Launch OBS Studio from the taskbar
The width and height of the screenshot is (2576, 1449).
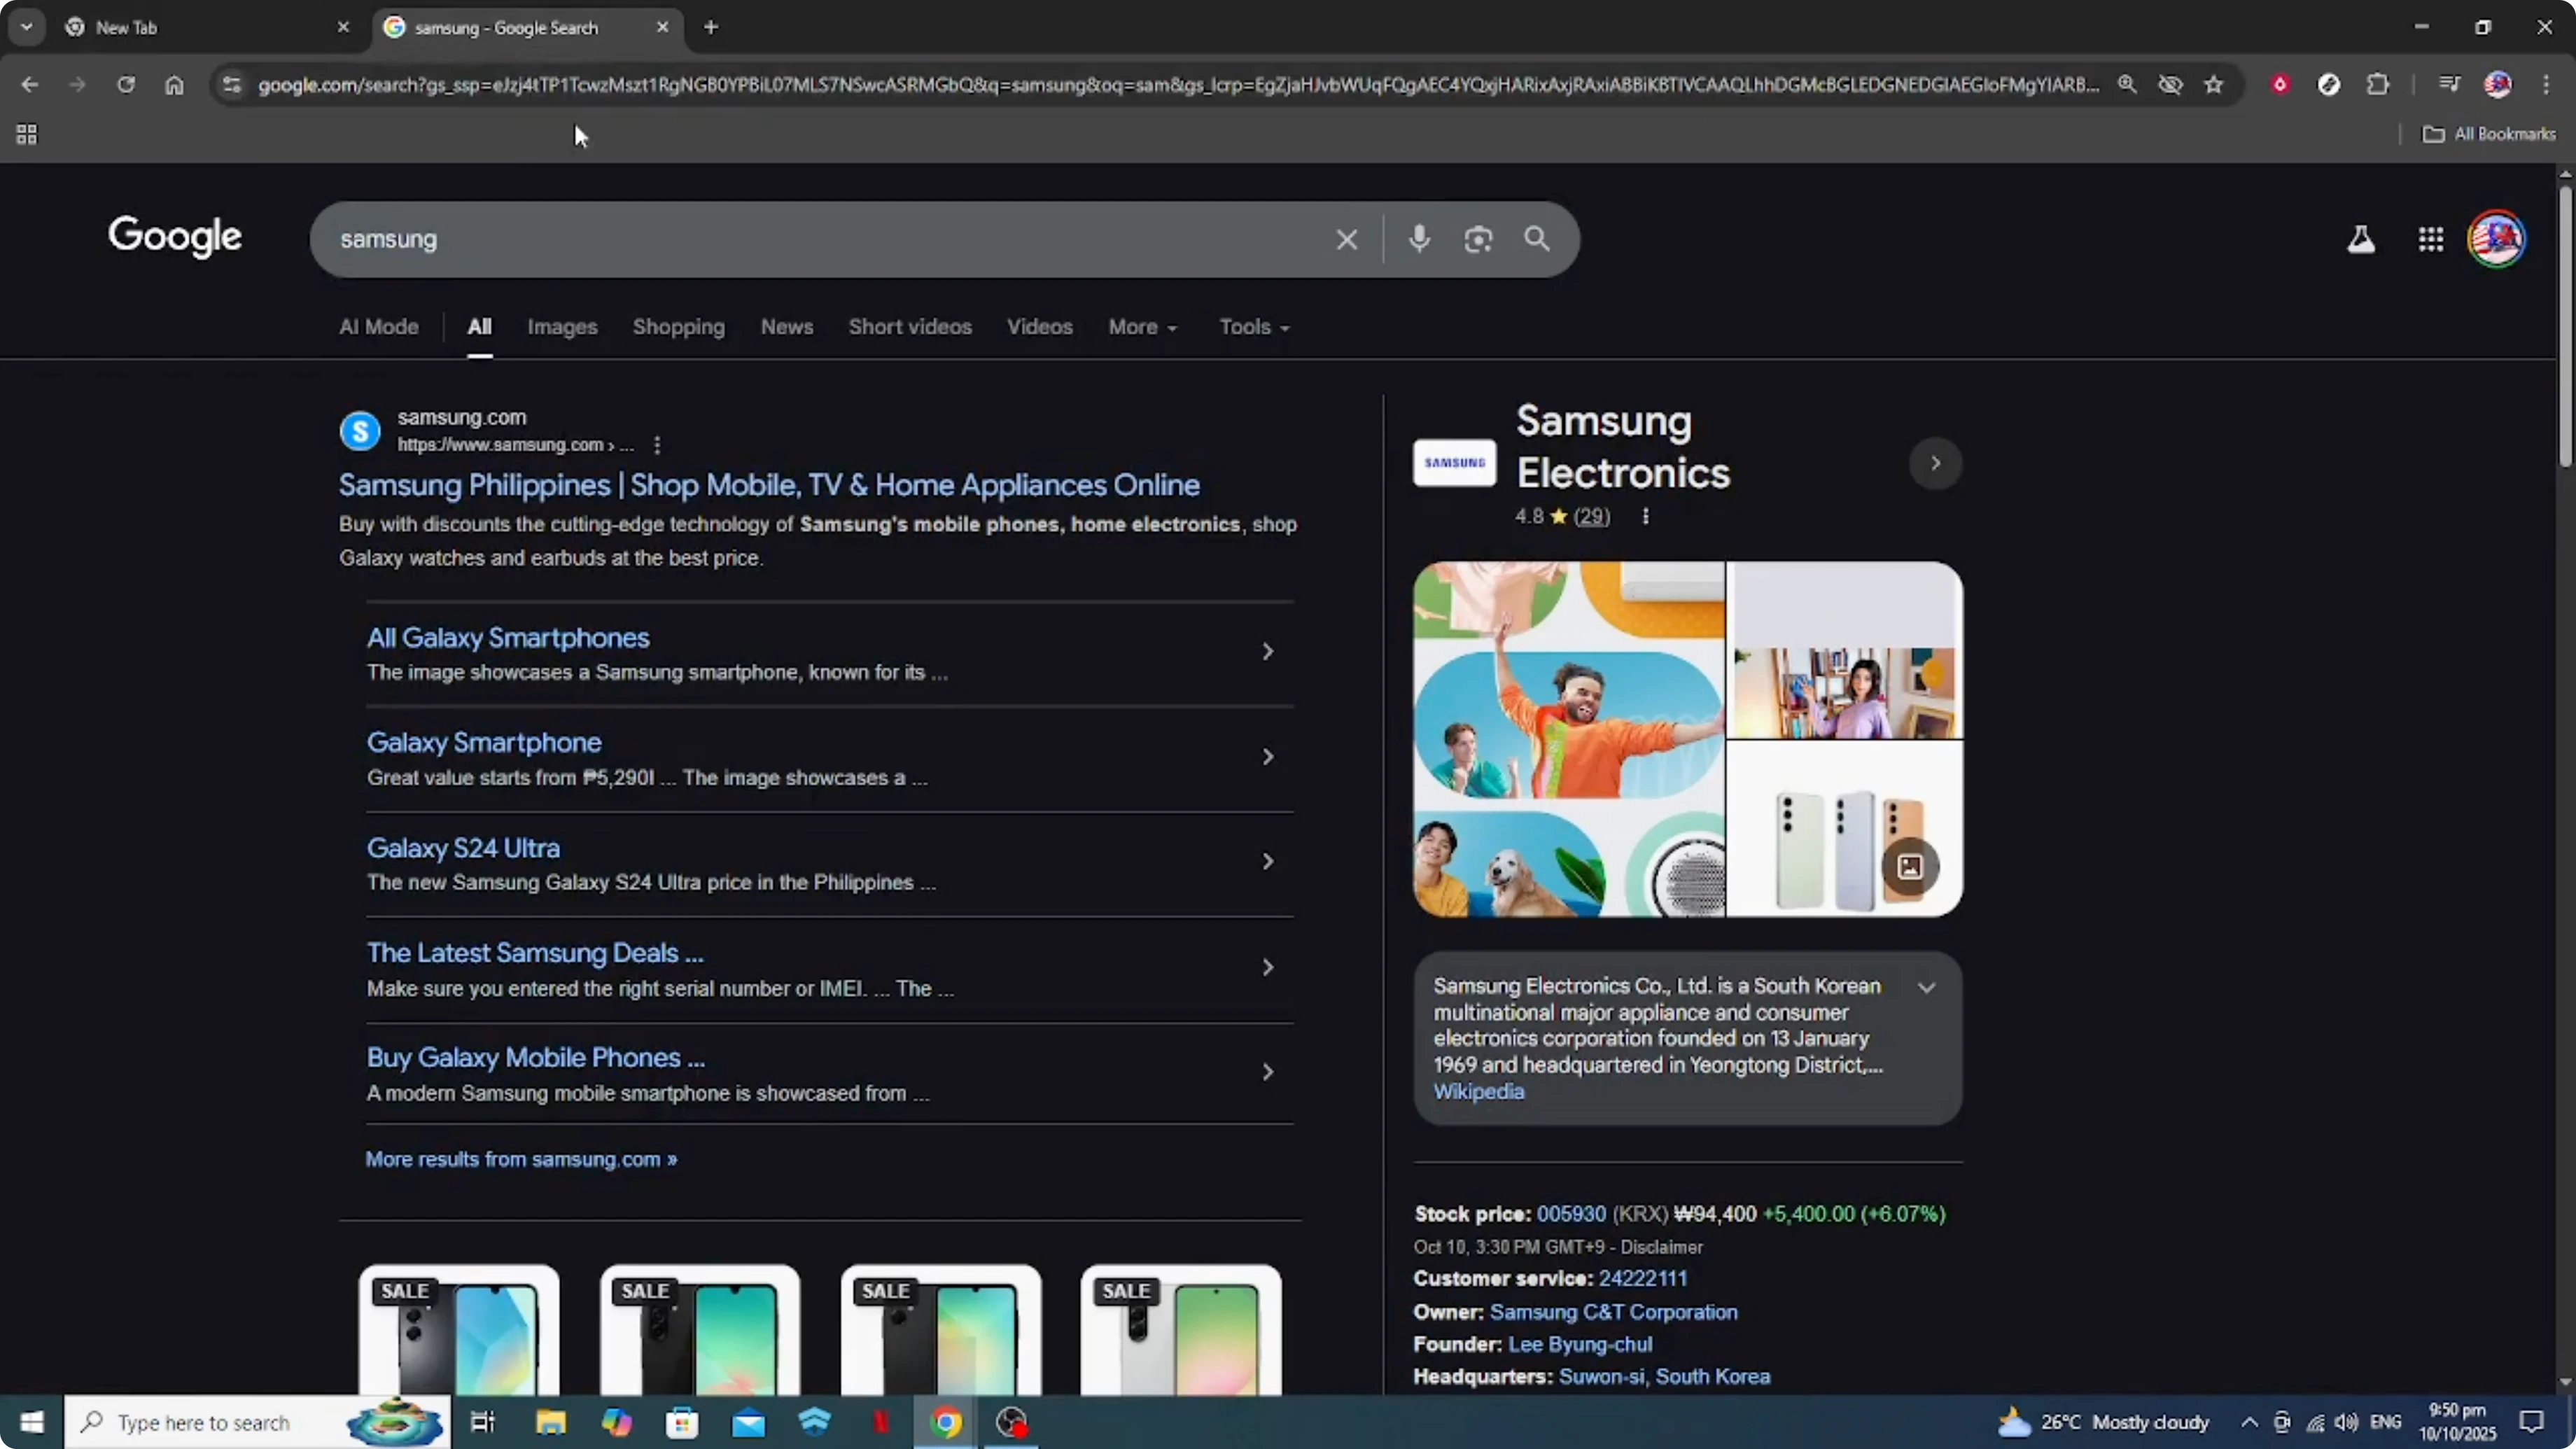pos(1011,1422)
